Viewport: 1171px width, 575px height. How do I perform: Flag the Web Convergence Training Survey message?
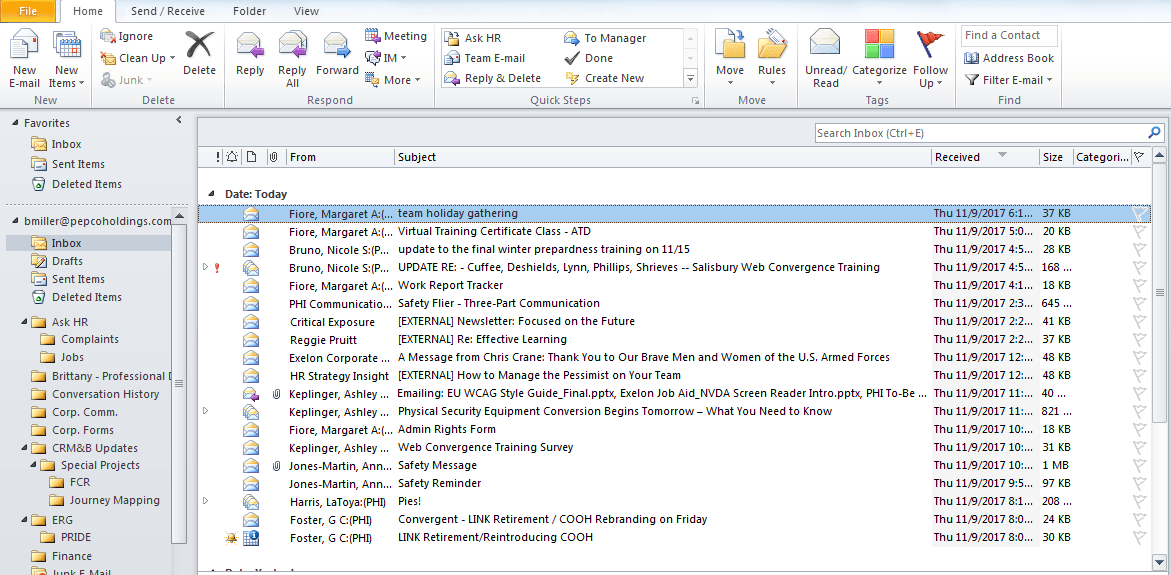pos(1139,447)
